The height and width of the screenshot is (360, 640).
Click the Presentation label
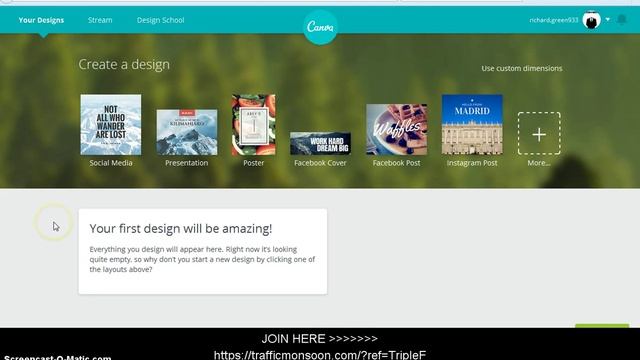point(187,163)
